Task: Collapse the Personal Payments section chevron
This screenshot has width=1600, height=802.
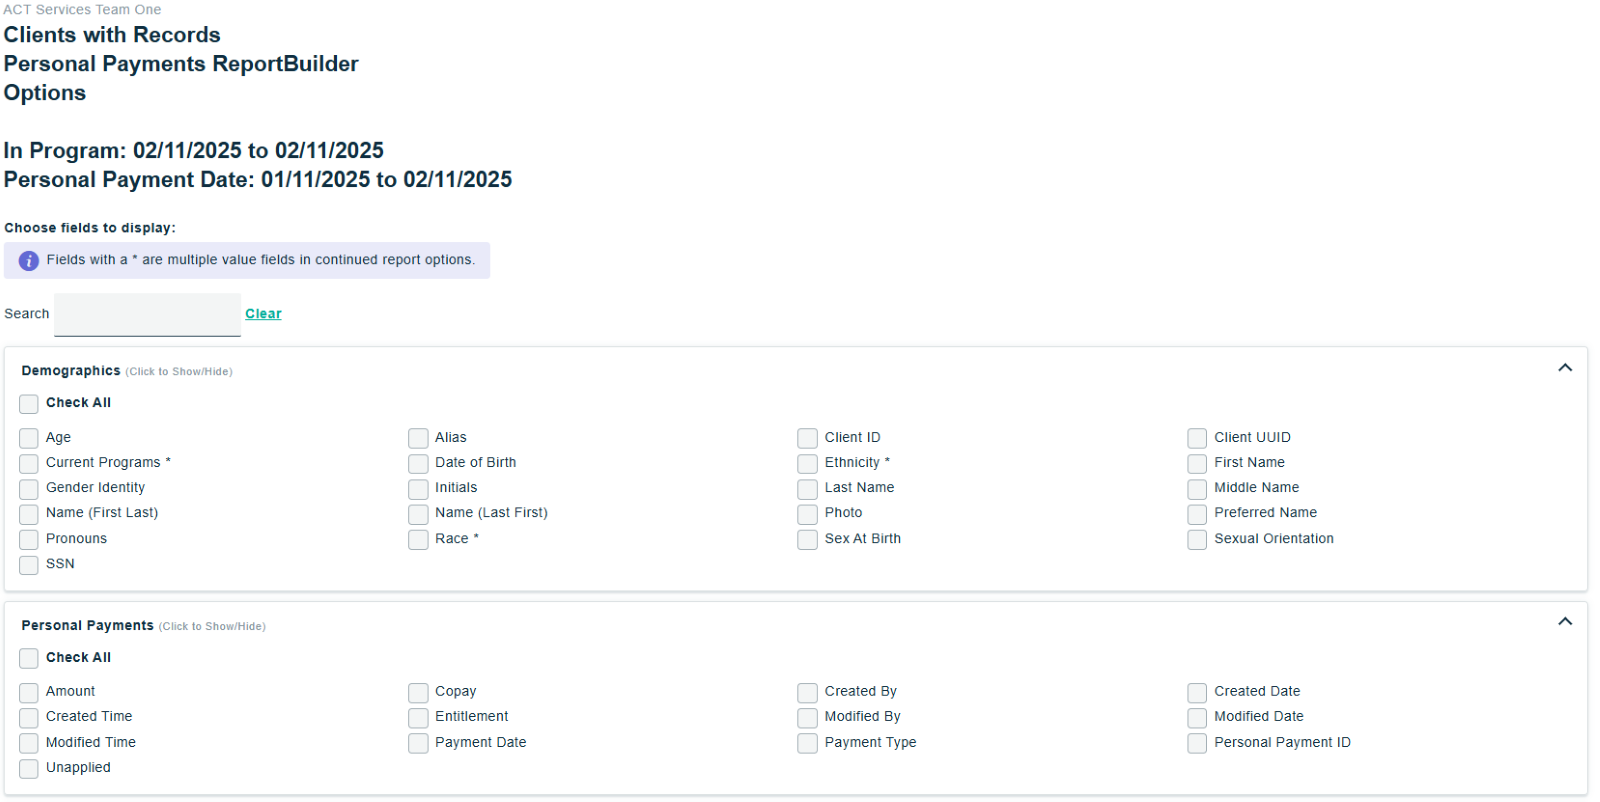Action: pos(1565,622)
